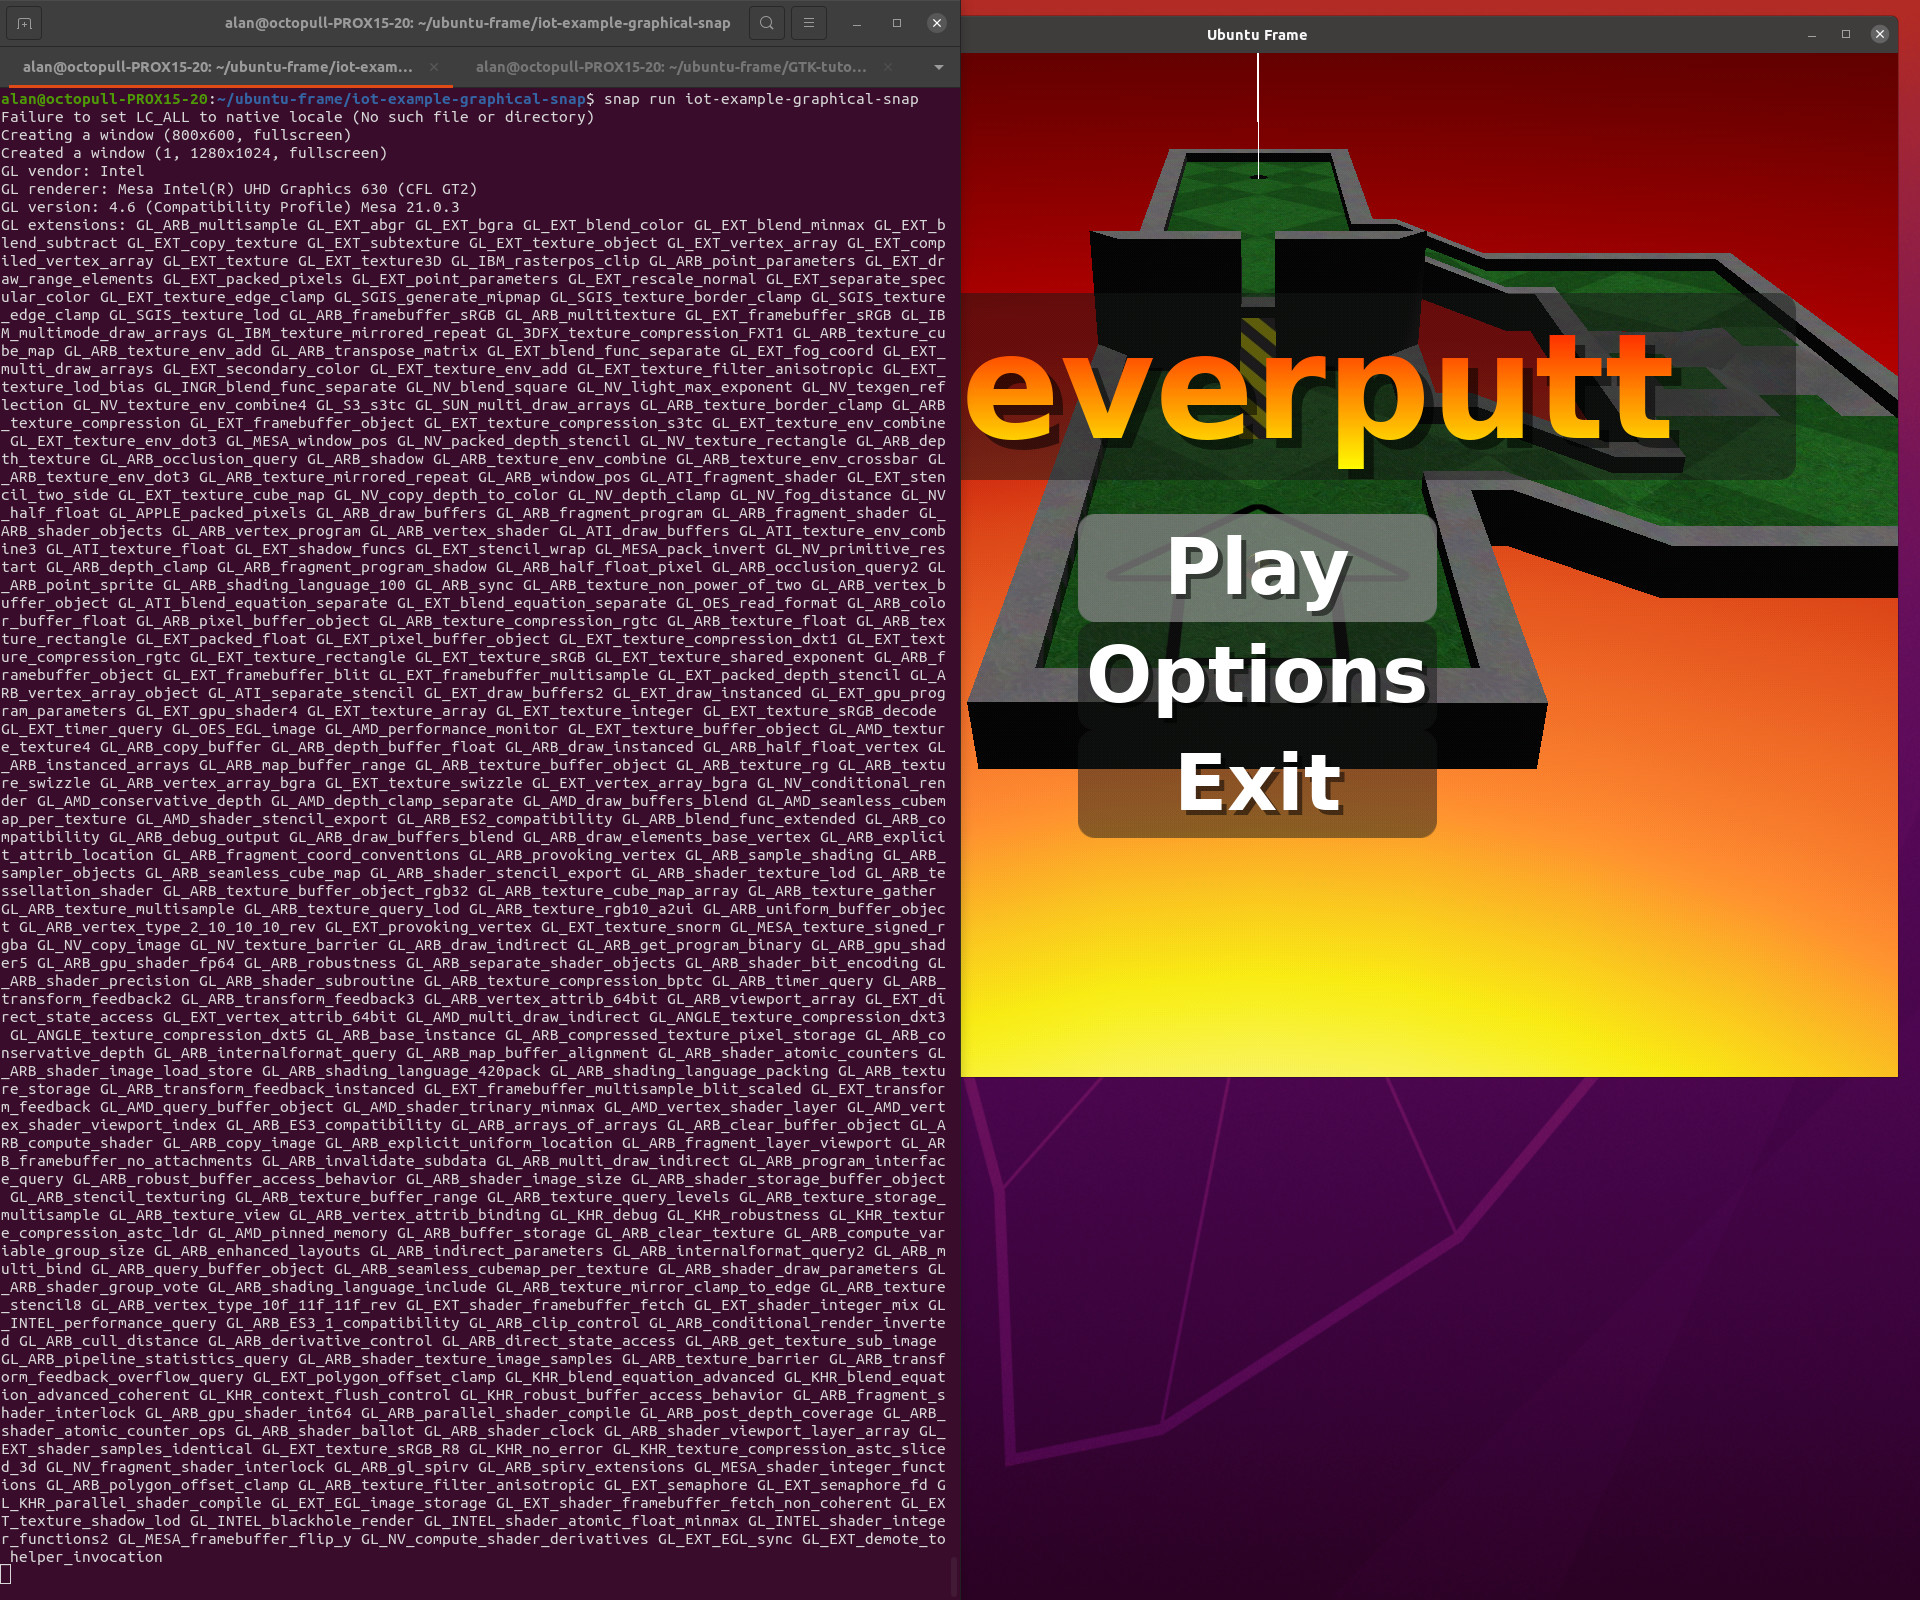Screen dimensions: 1920x1600
Task: Maximize the terminal window
Action: [x=897, y=23]
